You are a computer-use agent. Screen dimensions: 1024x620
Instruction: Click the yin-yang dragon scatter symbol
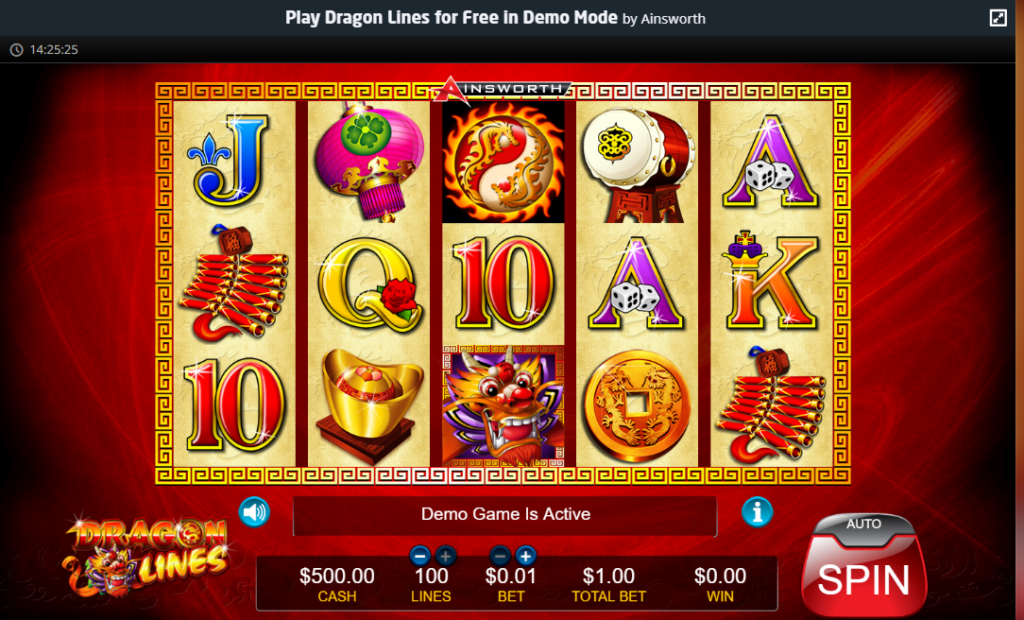pos(503,162)
